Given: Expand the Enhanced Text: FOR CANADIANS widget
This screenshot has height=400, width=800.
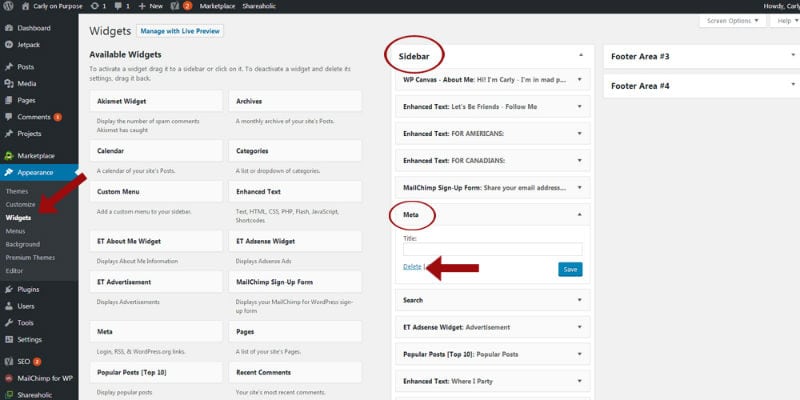Looking at the screenshot, I should point(580,161).
